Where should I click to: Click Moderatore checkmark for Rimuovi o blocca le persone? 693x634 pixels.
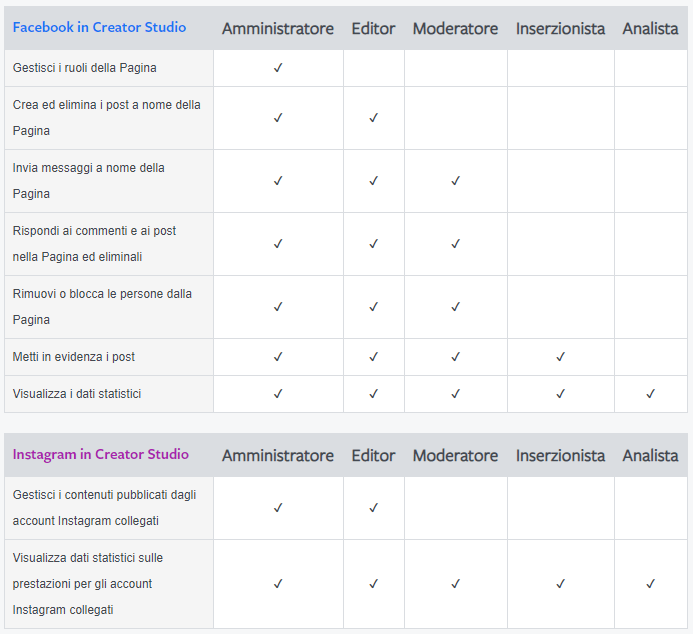(x=456, y=307)
